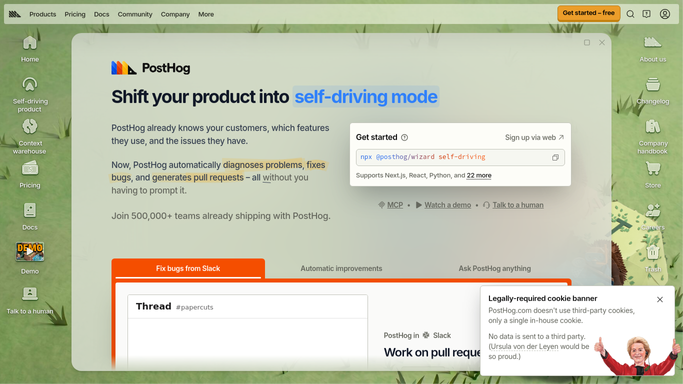The image size is (683, 384).
Task: Open the Company handbook desktop icon
Action: point(653,136)
